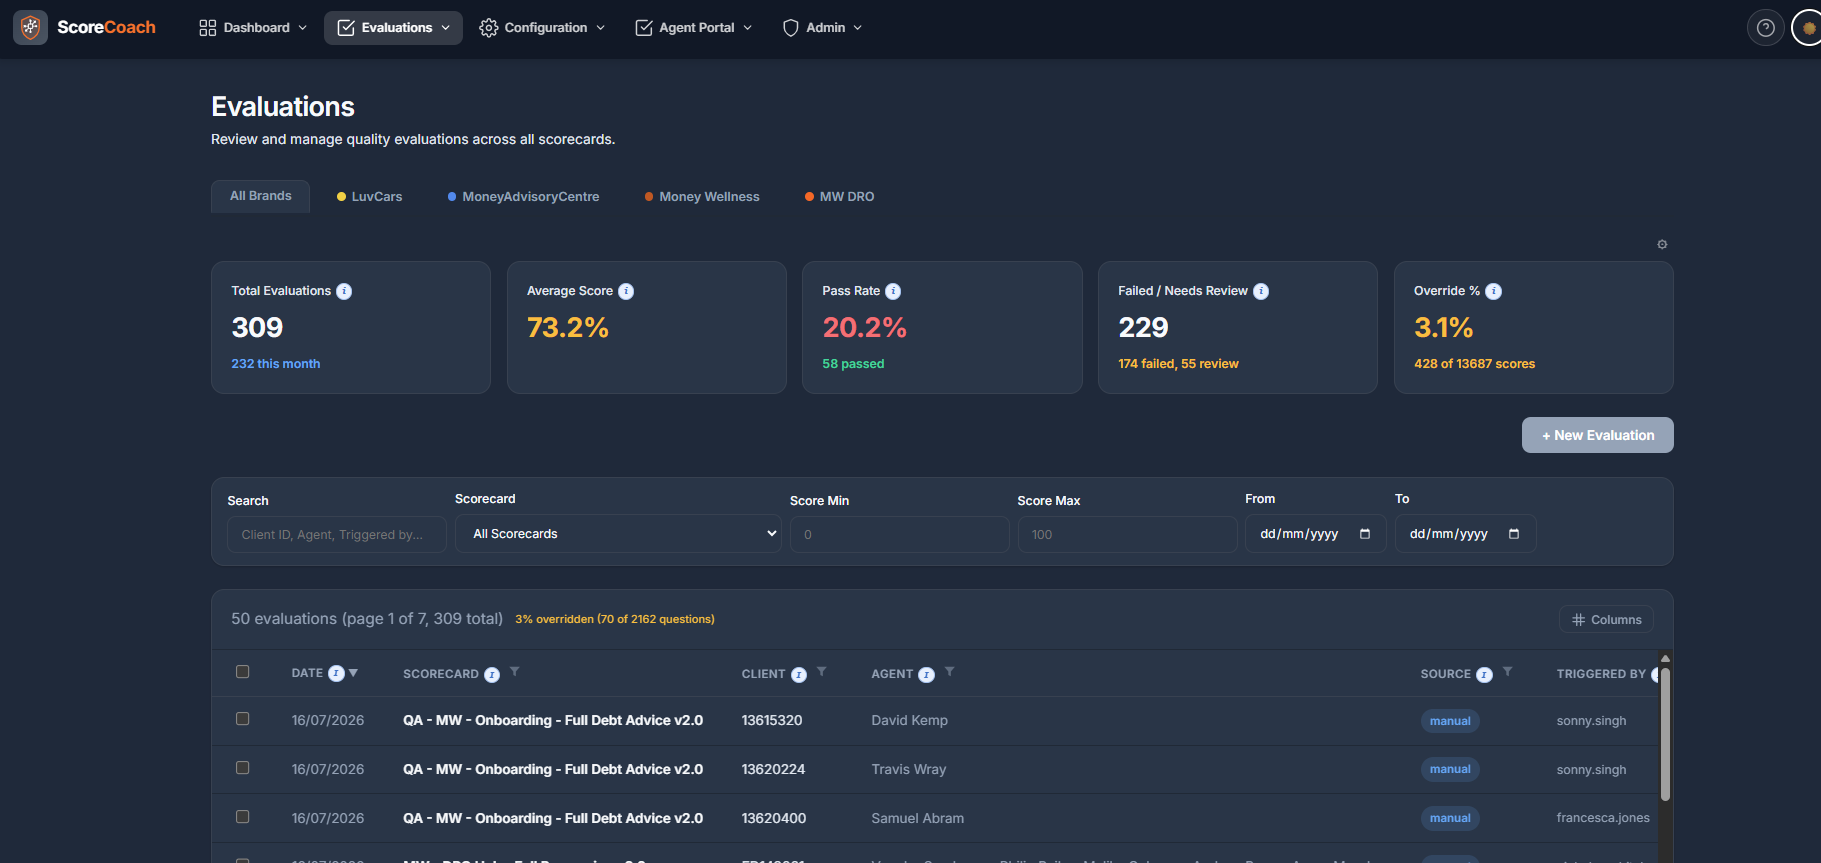Show info for Failed / Needs Review

click(1261, 291)
